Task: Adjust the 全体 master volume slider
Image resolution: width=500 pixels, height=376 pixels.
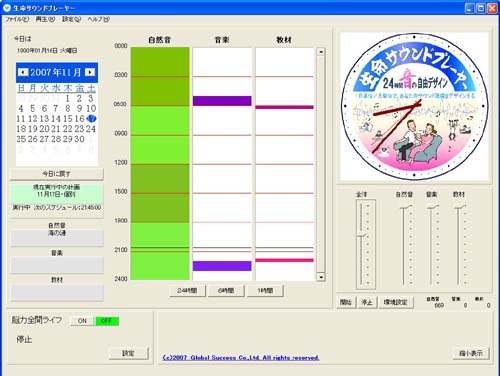Action: 361,235
